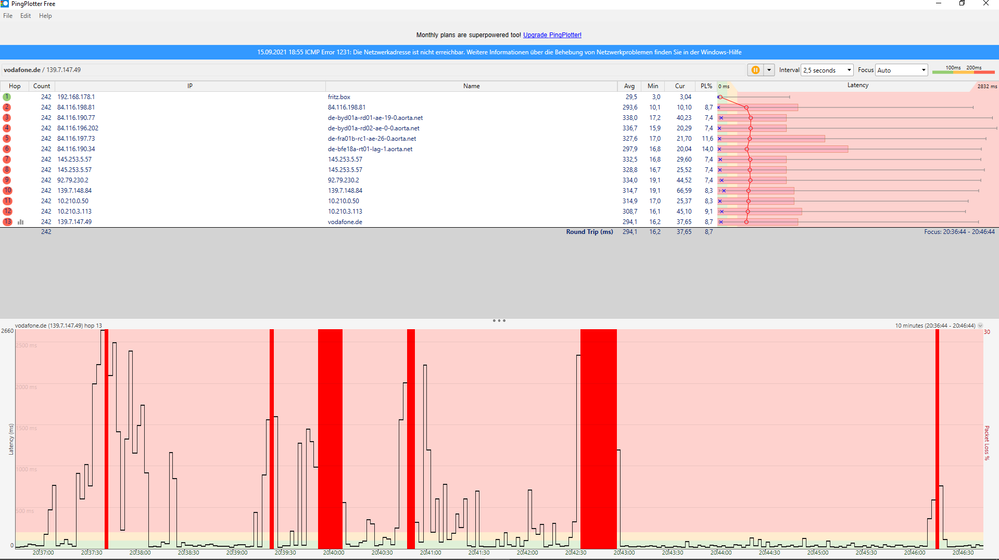
Task: Open the Focus Auto dropdown
Action: (x=902, y=70)
